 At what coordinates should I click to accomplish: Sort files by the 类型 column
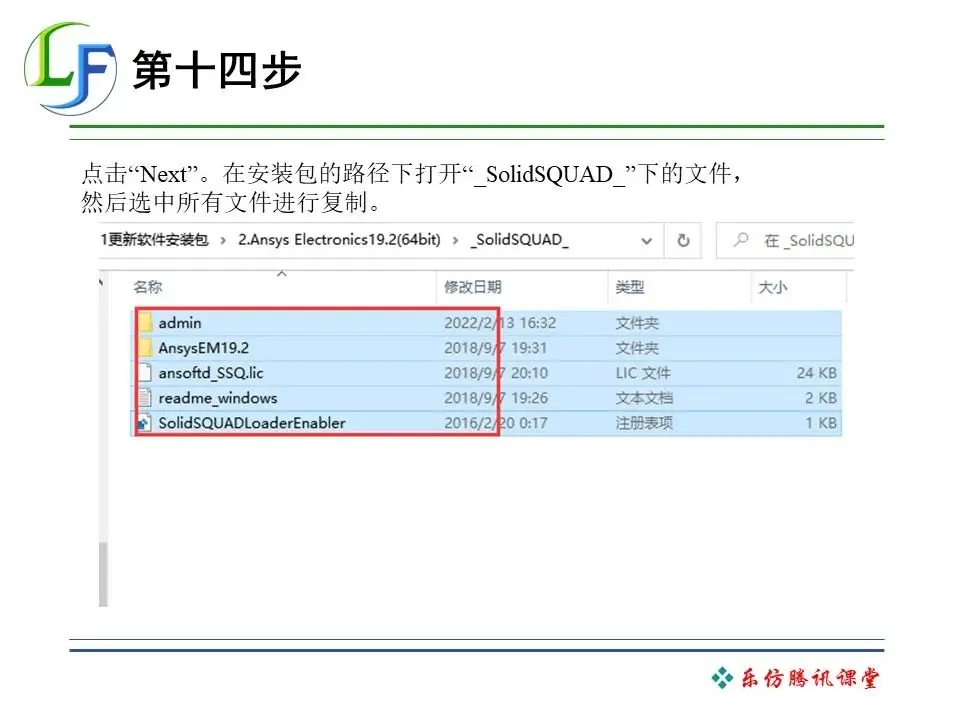629,287
